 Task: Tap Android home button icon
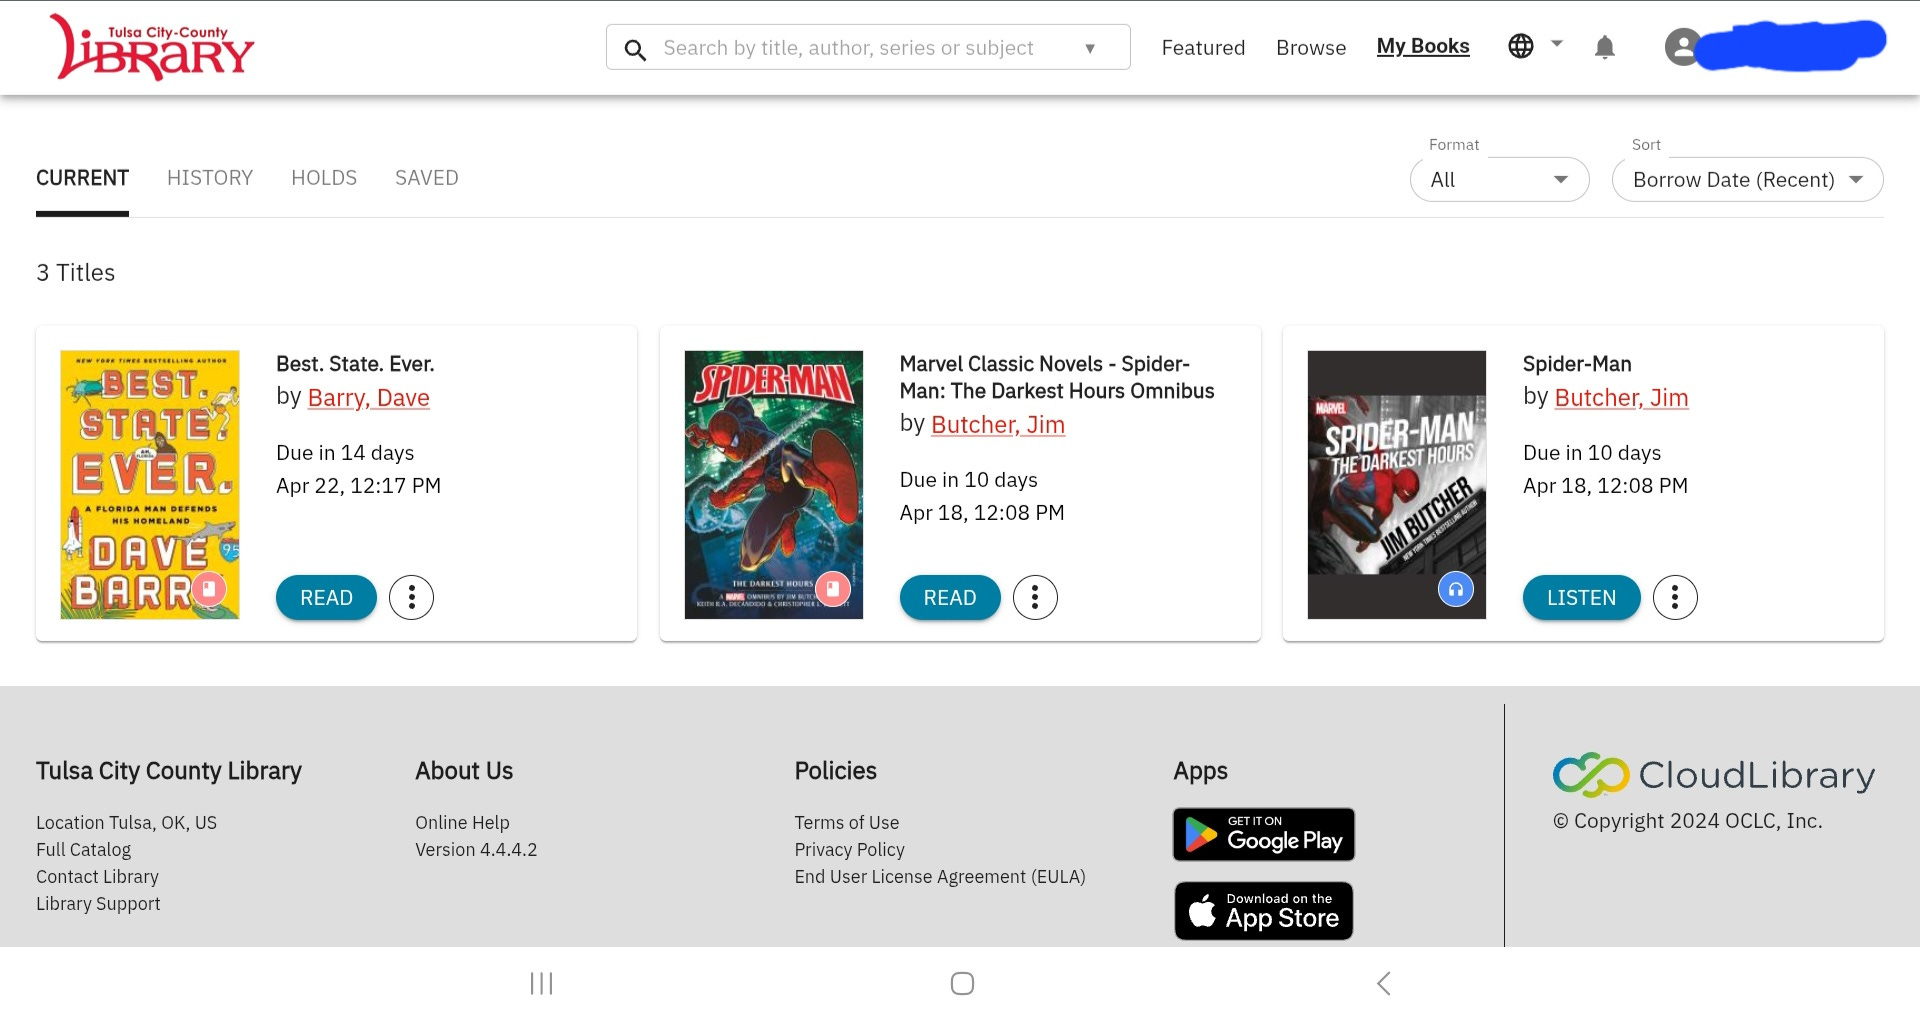[x=962, y=983]
